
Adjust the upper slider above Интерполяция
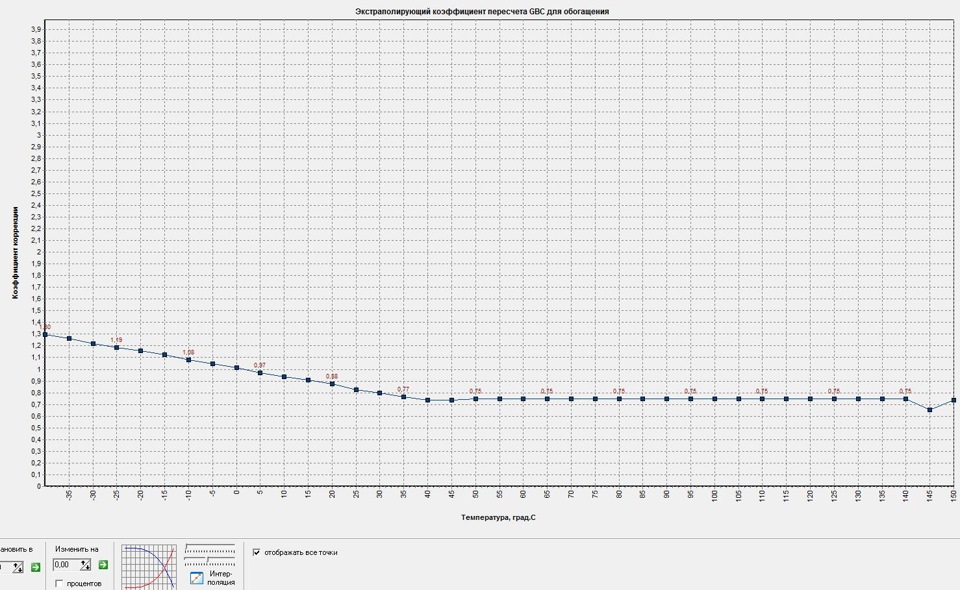(x=210, y=548)
